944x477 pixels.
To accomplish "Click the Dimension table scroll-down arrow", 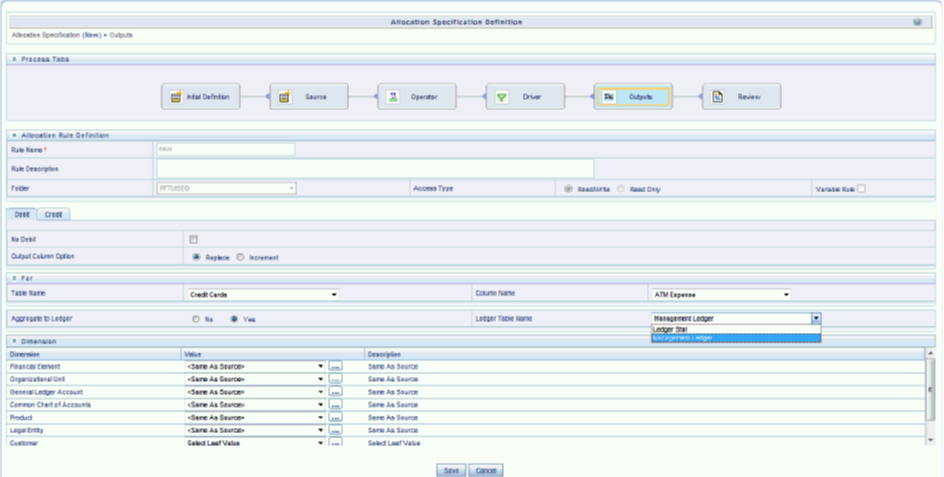I will coord(931,440).
